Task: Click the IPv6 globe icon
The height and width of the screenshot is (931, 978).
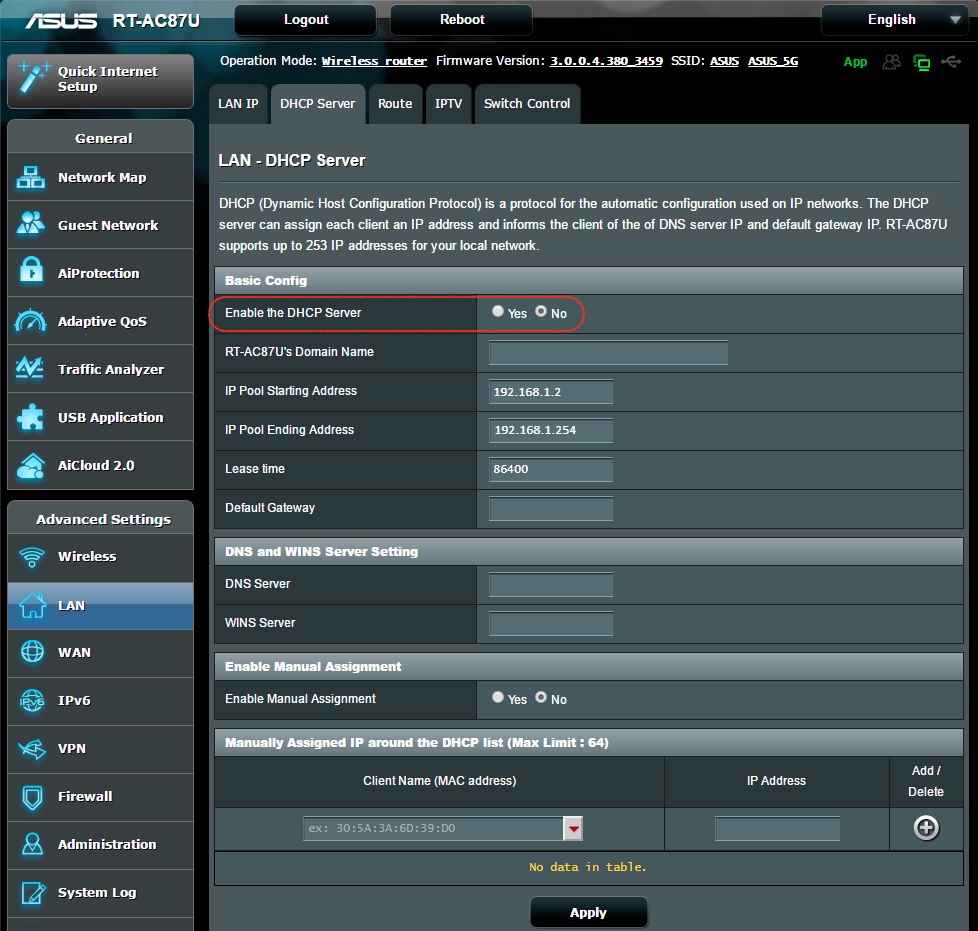Action: point(32,701)
